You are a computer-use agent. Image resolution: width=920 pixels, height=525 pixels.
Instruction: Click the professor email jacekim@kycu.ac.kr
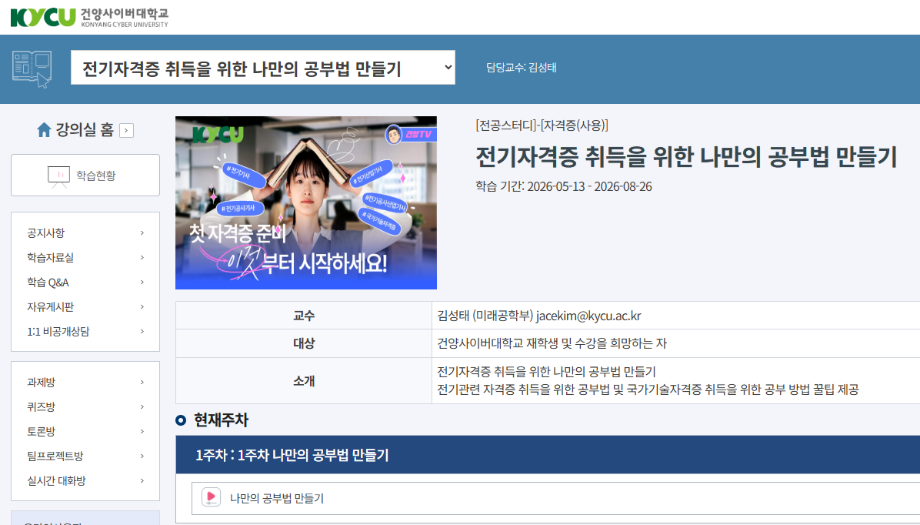coord(588,316)
